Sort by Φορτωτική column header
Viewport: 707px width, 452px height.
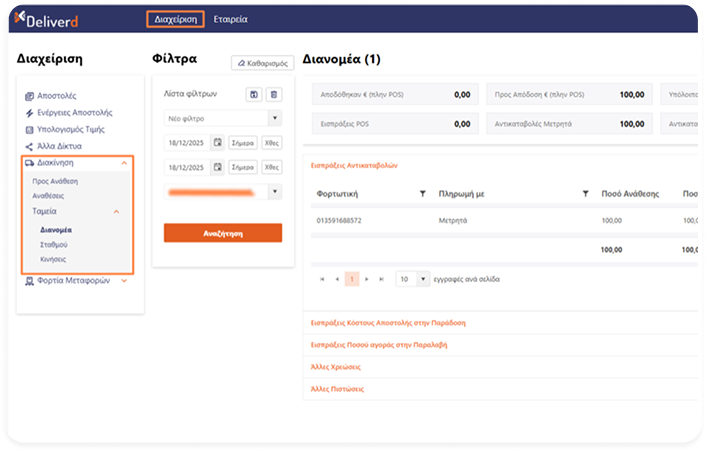tap(337, 194)
